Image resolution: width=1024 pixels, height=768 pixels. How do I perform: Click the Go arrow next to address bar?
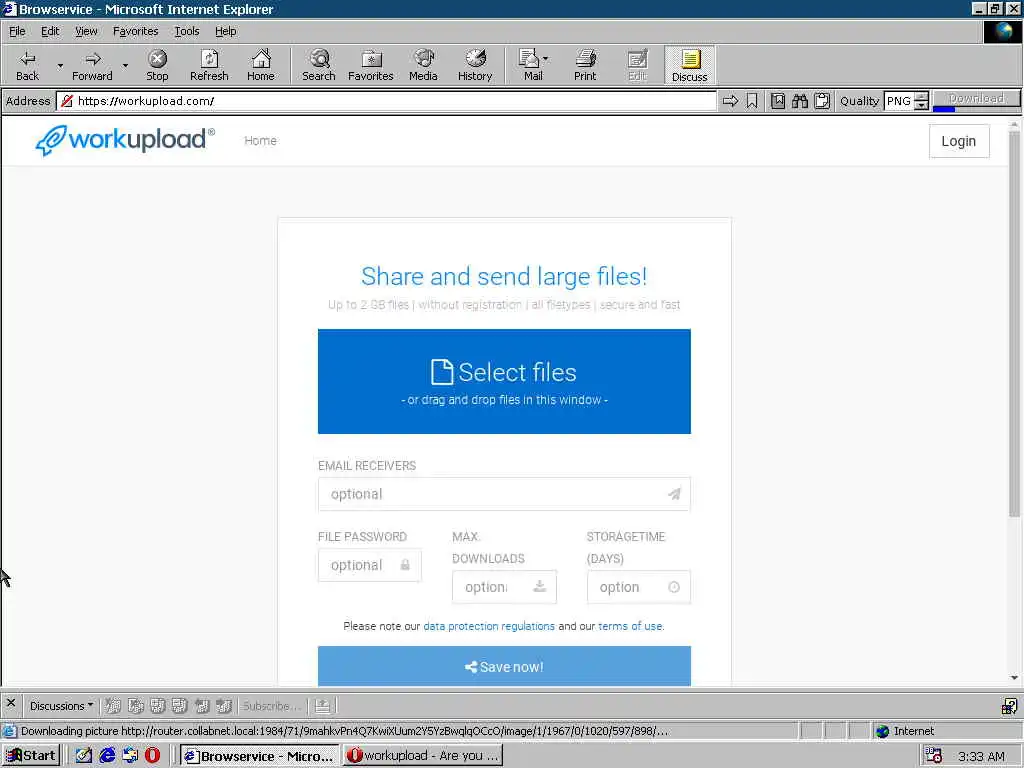(x=730, y=101)
